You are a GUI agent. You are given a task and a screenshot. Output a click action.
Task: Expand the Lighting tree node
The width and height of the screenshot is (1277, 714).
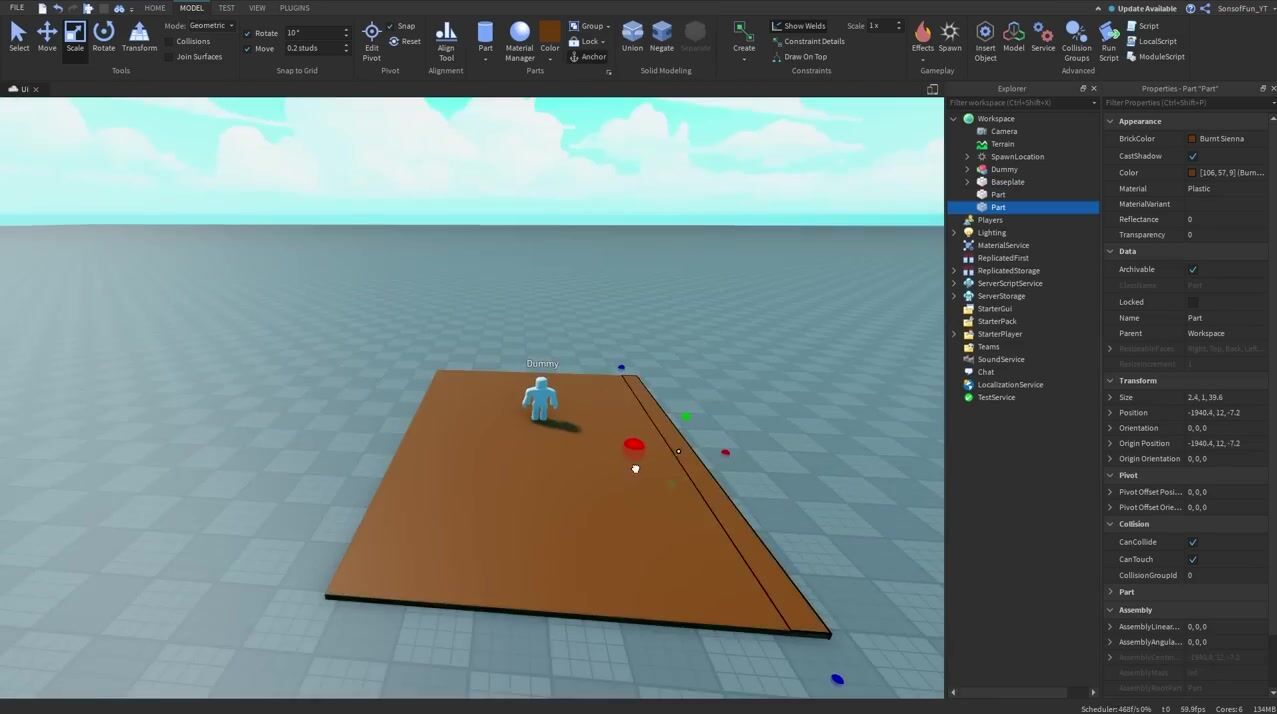pyautogui.click(x=954, y=233)
